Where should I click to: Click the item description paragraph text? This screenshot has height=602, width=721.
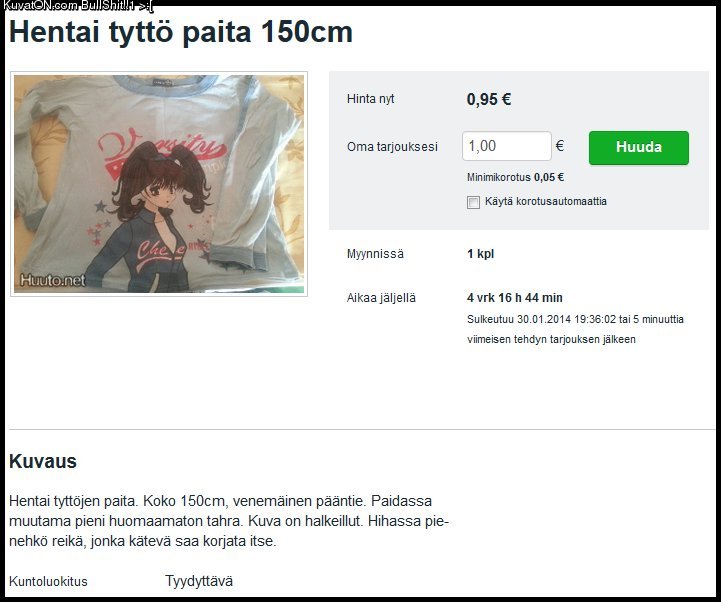pyautogui.click(x=229, y=521)
